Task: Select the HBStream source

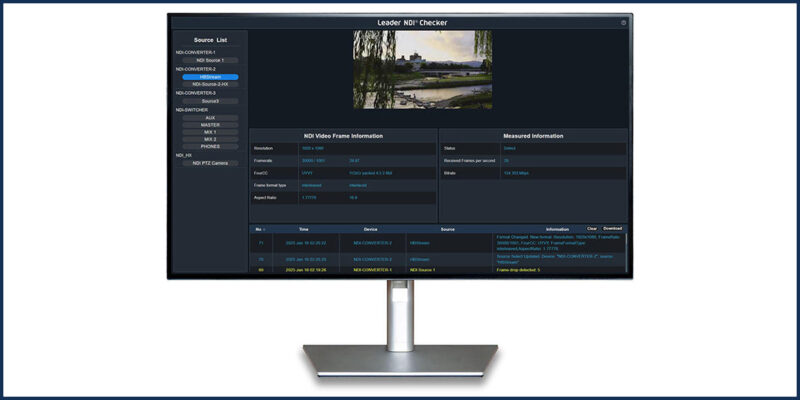Action: pyautogui.click(x=210, y=77)
